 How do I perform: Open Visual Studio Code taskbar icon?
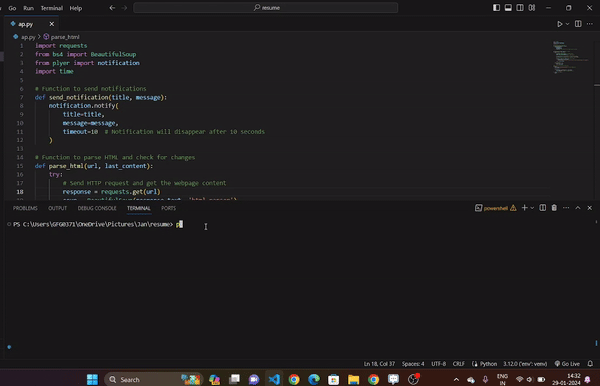274,379
